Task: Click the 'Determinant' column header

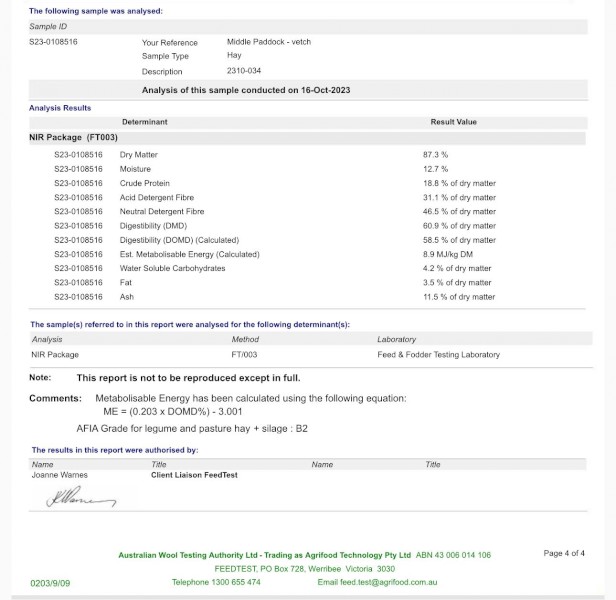Action: click(x=145, y=122)
